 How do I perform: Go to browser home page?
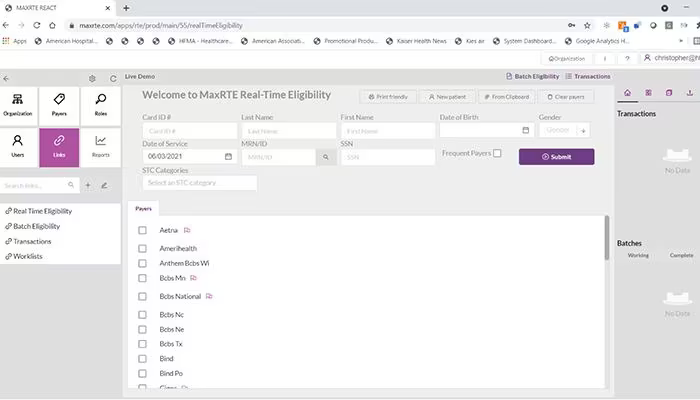pyautogui.click(x=52, y=25)
